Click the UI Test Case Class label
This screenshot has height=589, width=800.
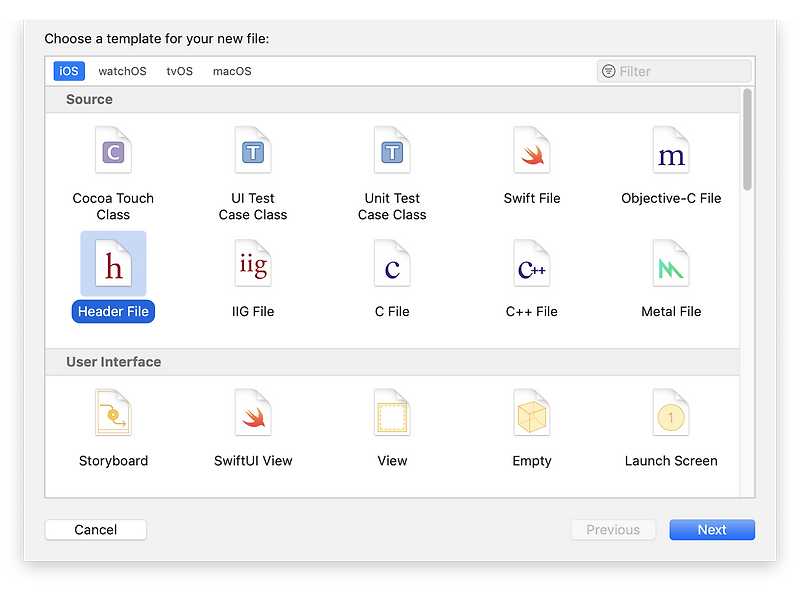coord(253,206)
